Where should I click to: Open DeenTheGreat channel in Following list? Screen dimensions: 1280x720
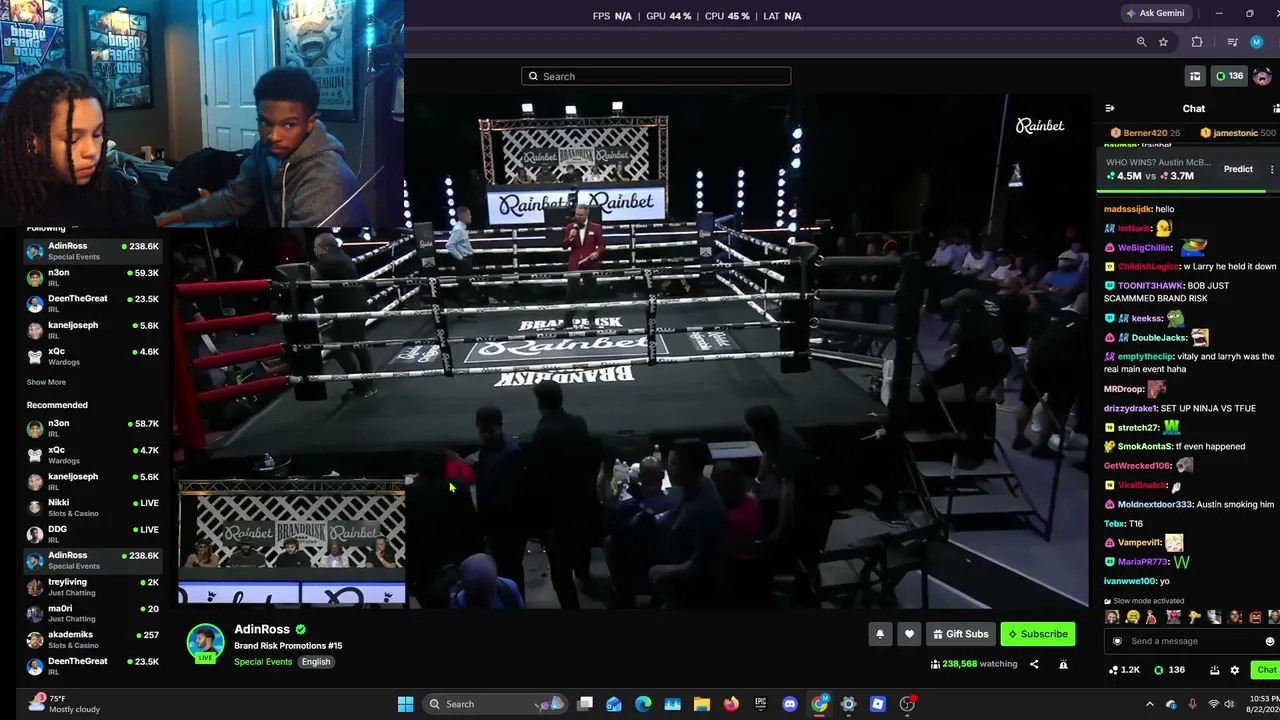point(92,304)
